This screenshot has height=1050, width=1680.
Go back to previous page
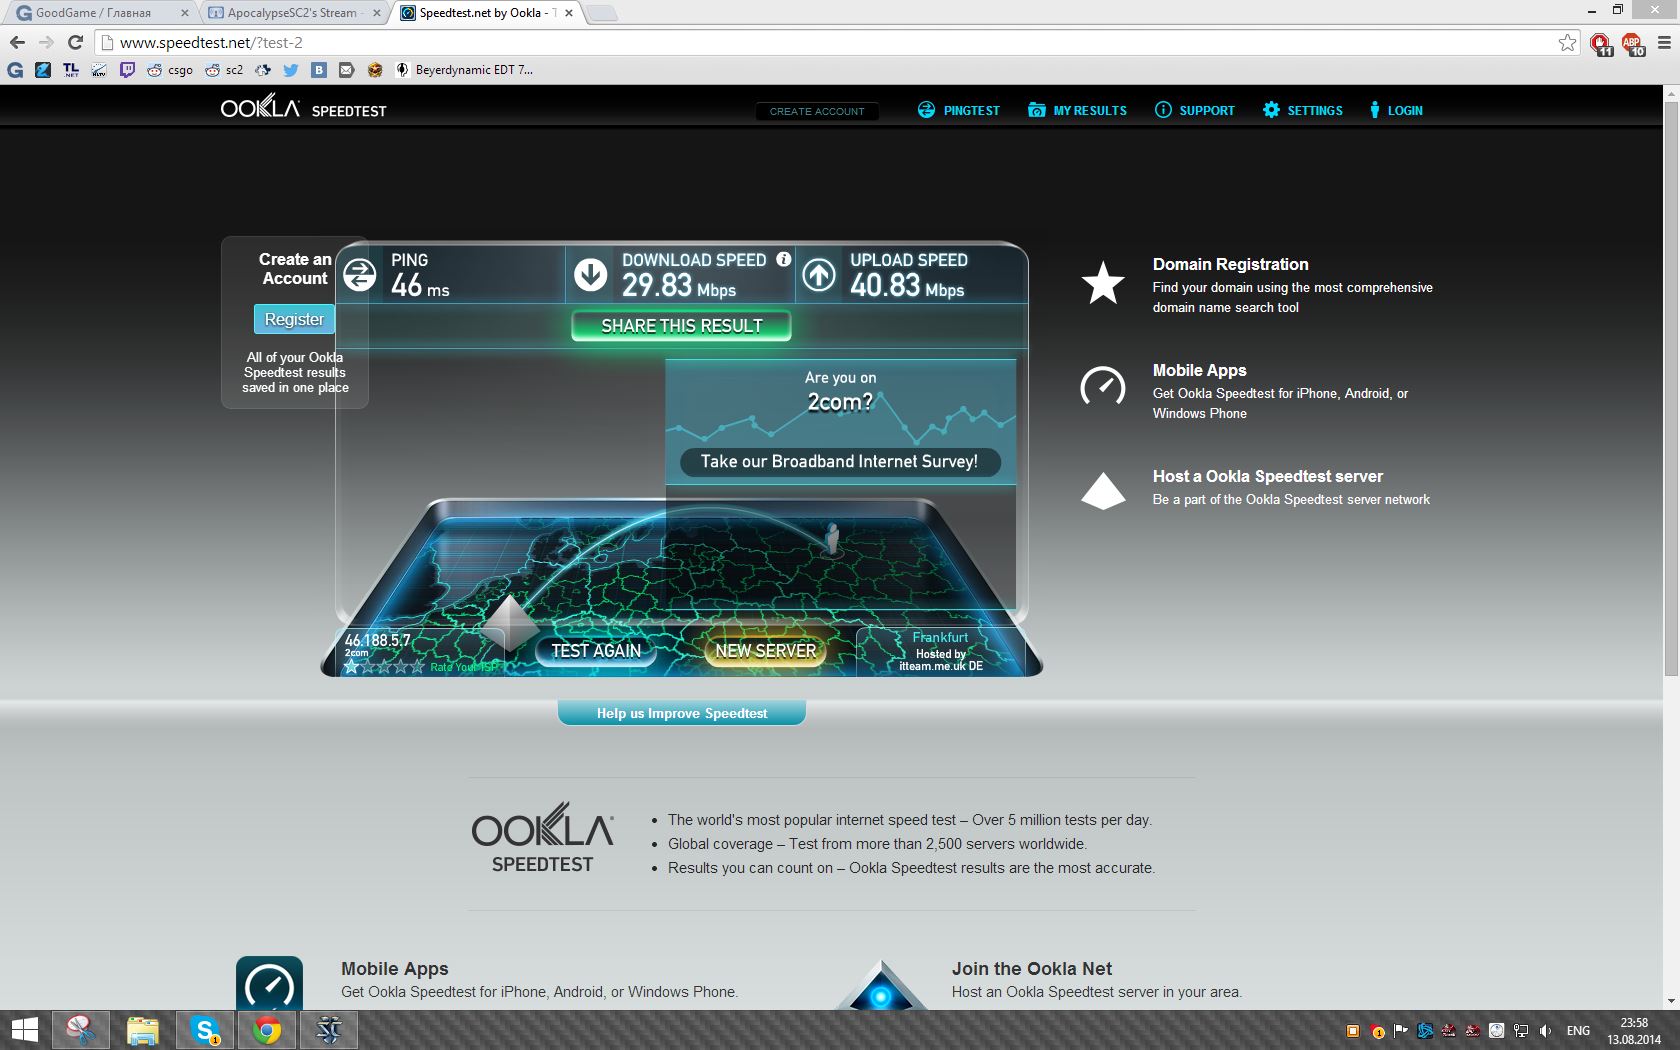17,42
